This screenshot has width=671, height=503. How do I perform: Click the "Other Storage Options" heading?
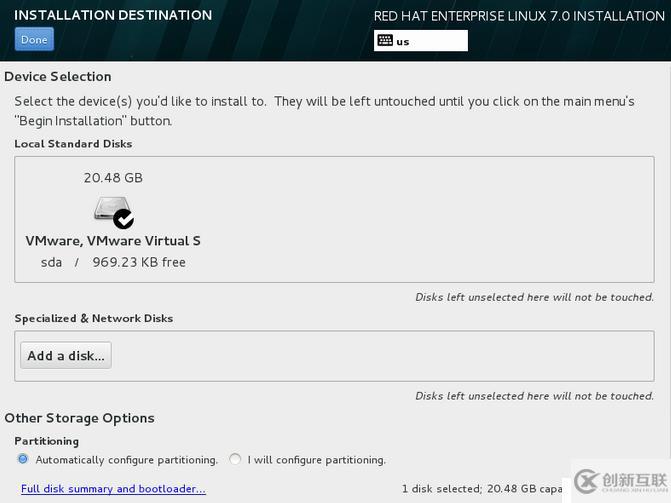pyautogui.click(x=79, y=418)
